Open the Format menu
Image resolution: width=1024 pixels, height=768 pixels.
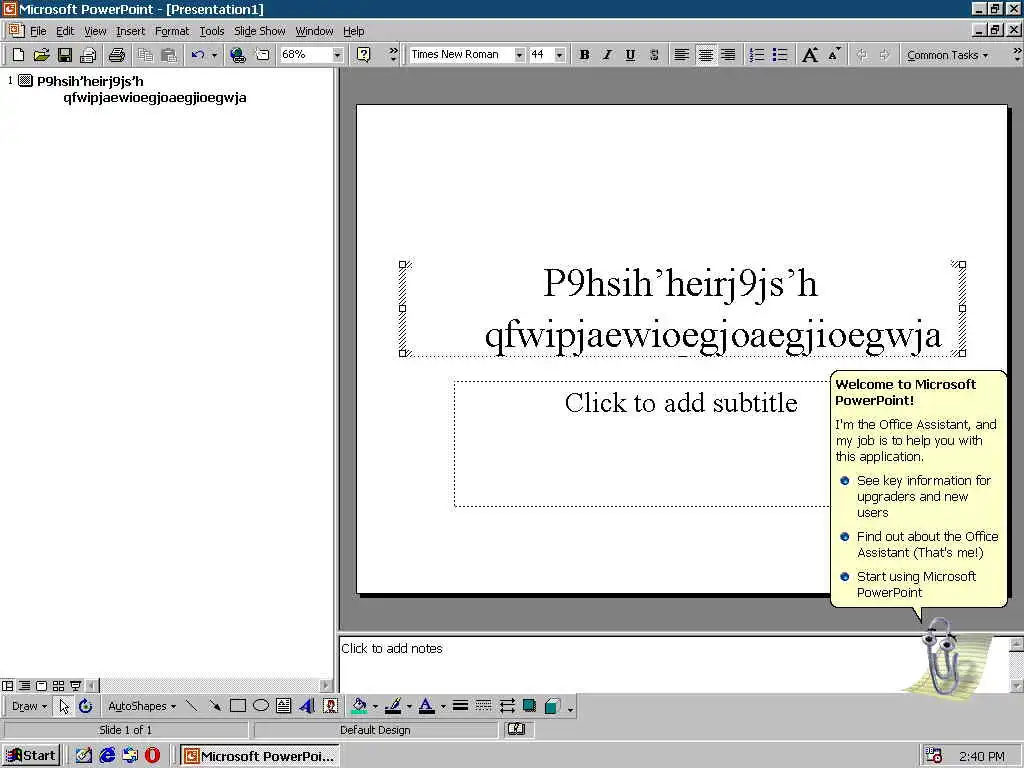point(172,31)
